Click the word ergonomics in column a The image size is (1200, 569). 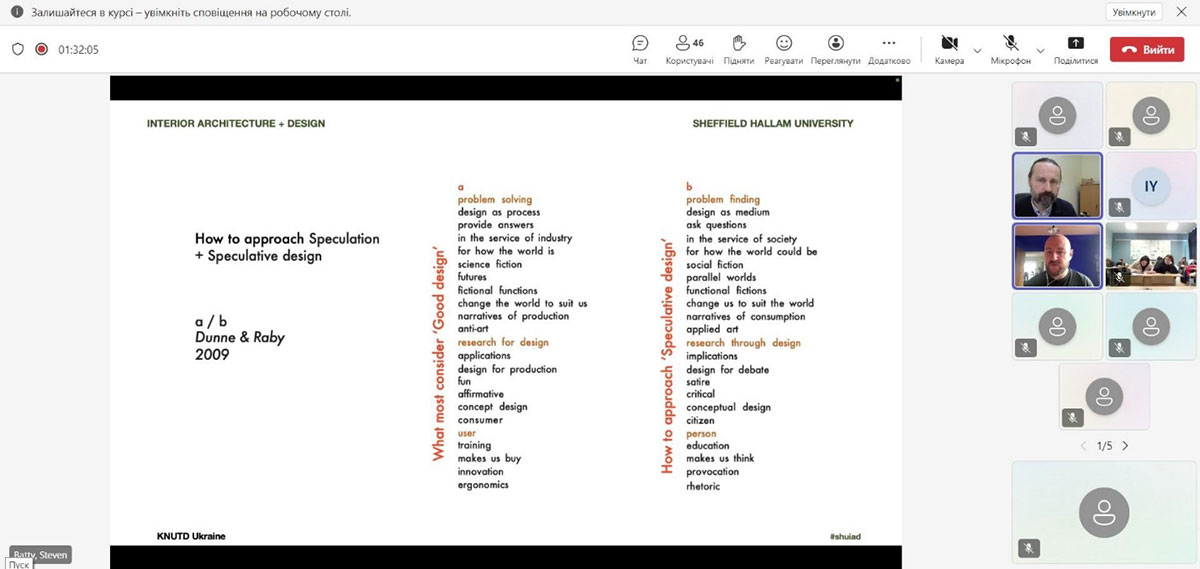coord(483,485)
